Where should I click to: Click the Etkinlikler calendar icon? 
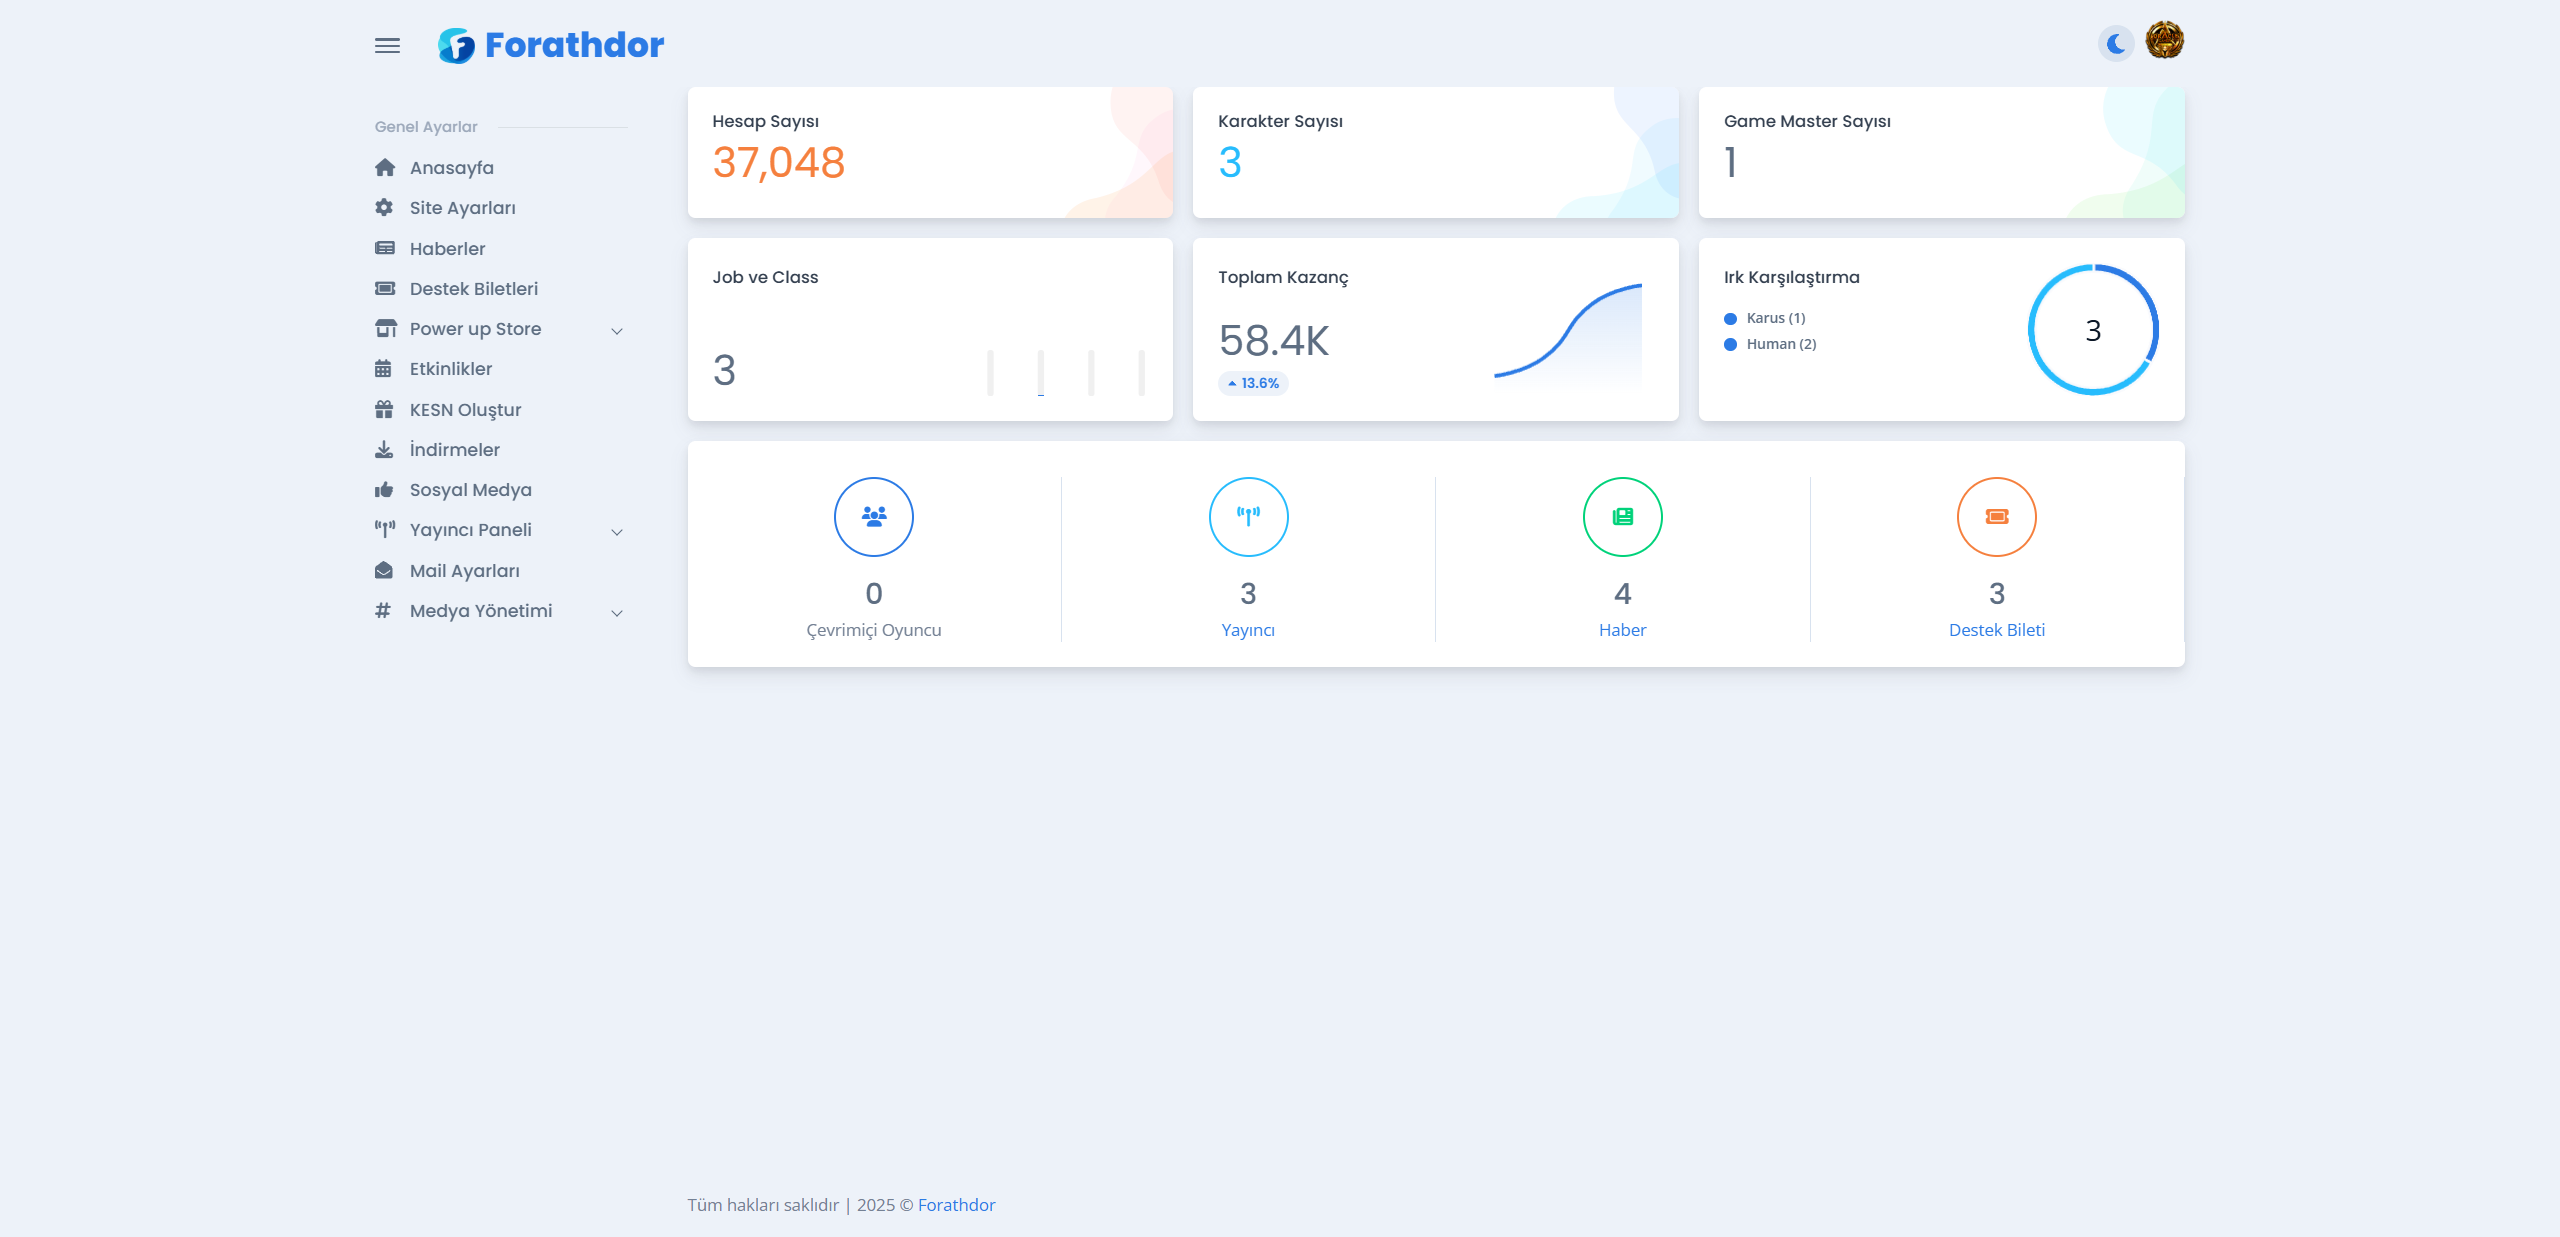tap(383, 369)
